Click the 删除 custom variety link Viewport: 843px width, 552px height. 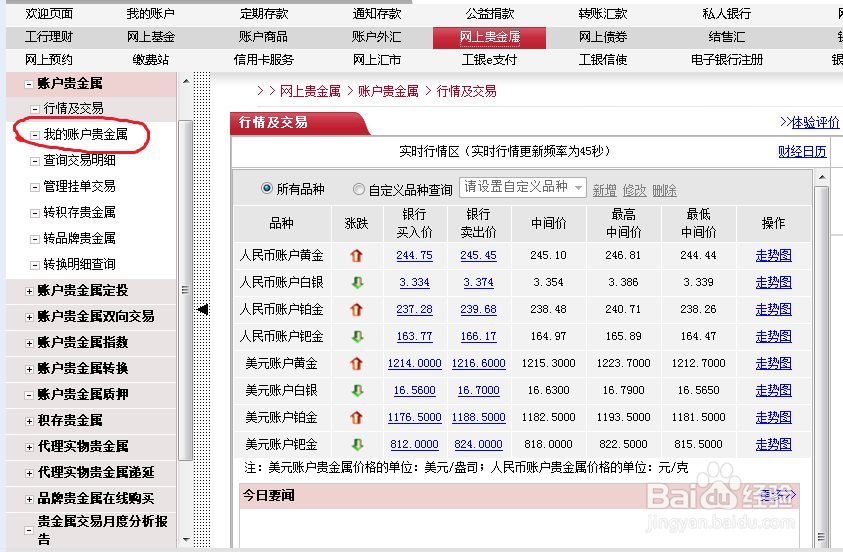tap(665, 190)
